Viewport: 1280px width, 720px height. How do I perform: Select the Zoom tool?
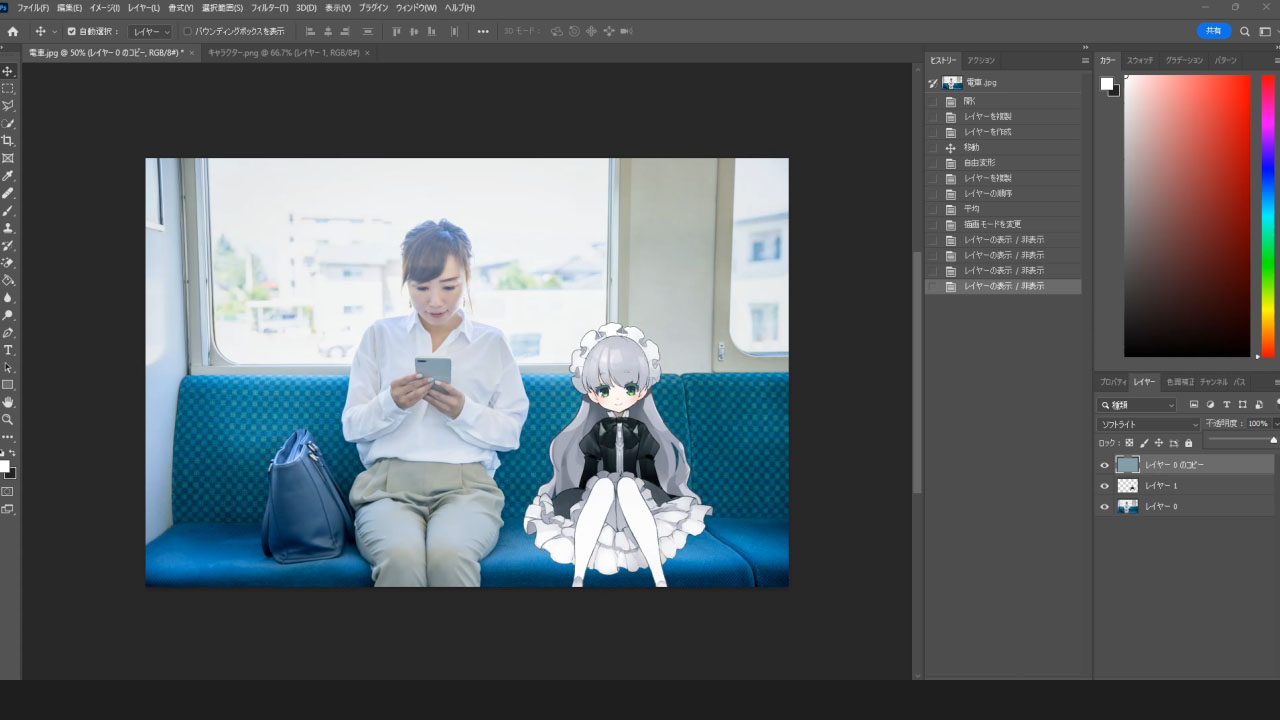[x=8, y=419]
